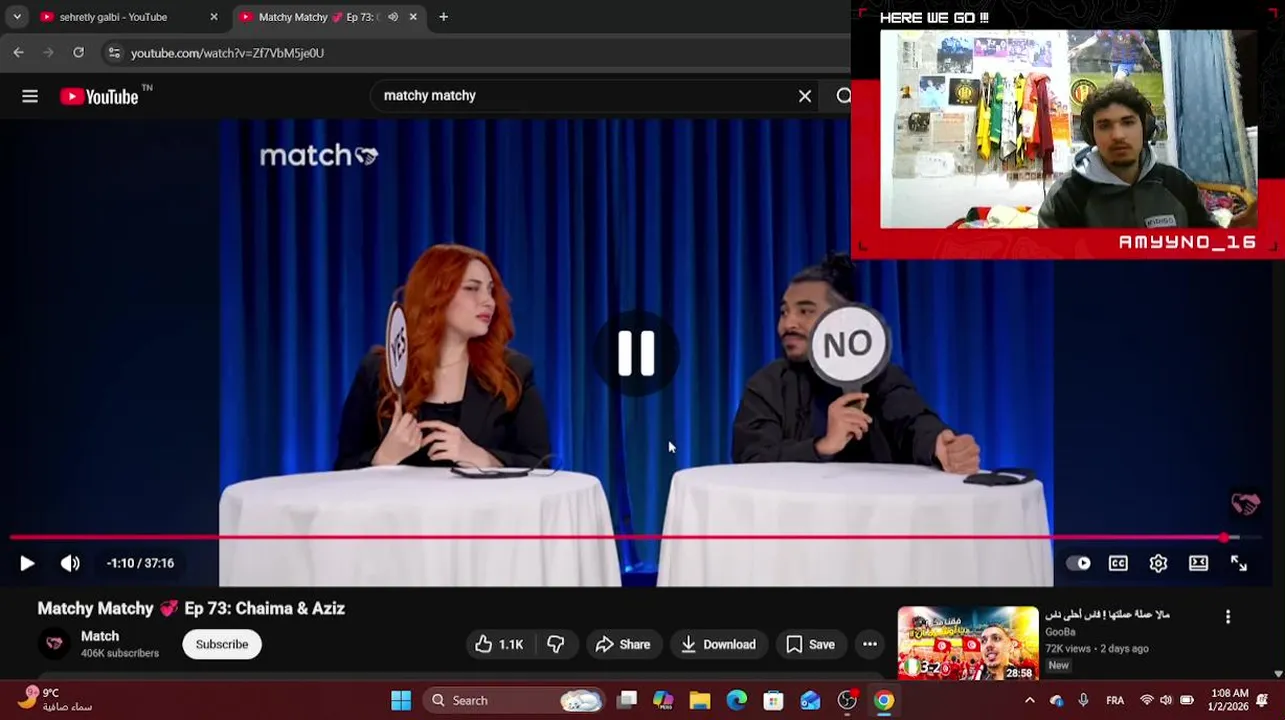
Task: Go back in the browser
Action: [18, 52]
